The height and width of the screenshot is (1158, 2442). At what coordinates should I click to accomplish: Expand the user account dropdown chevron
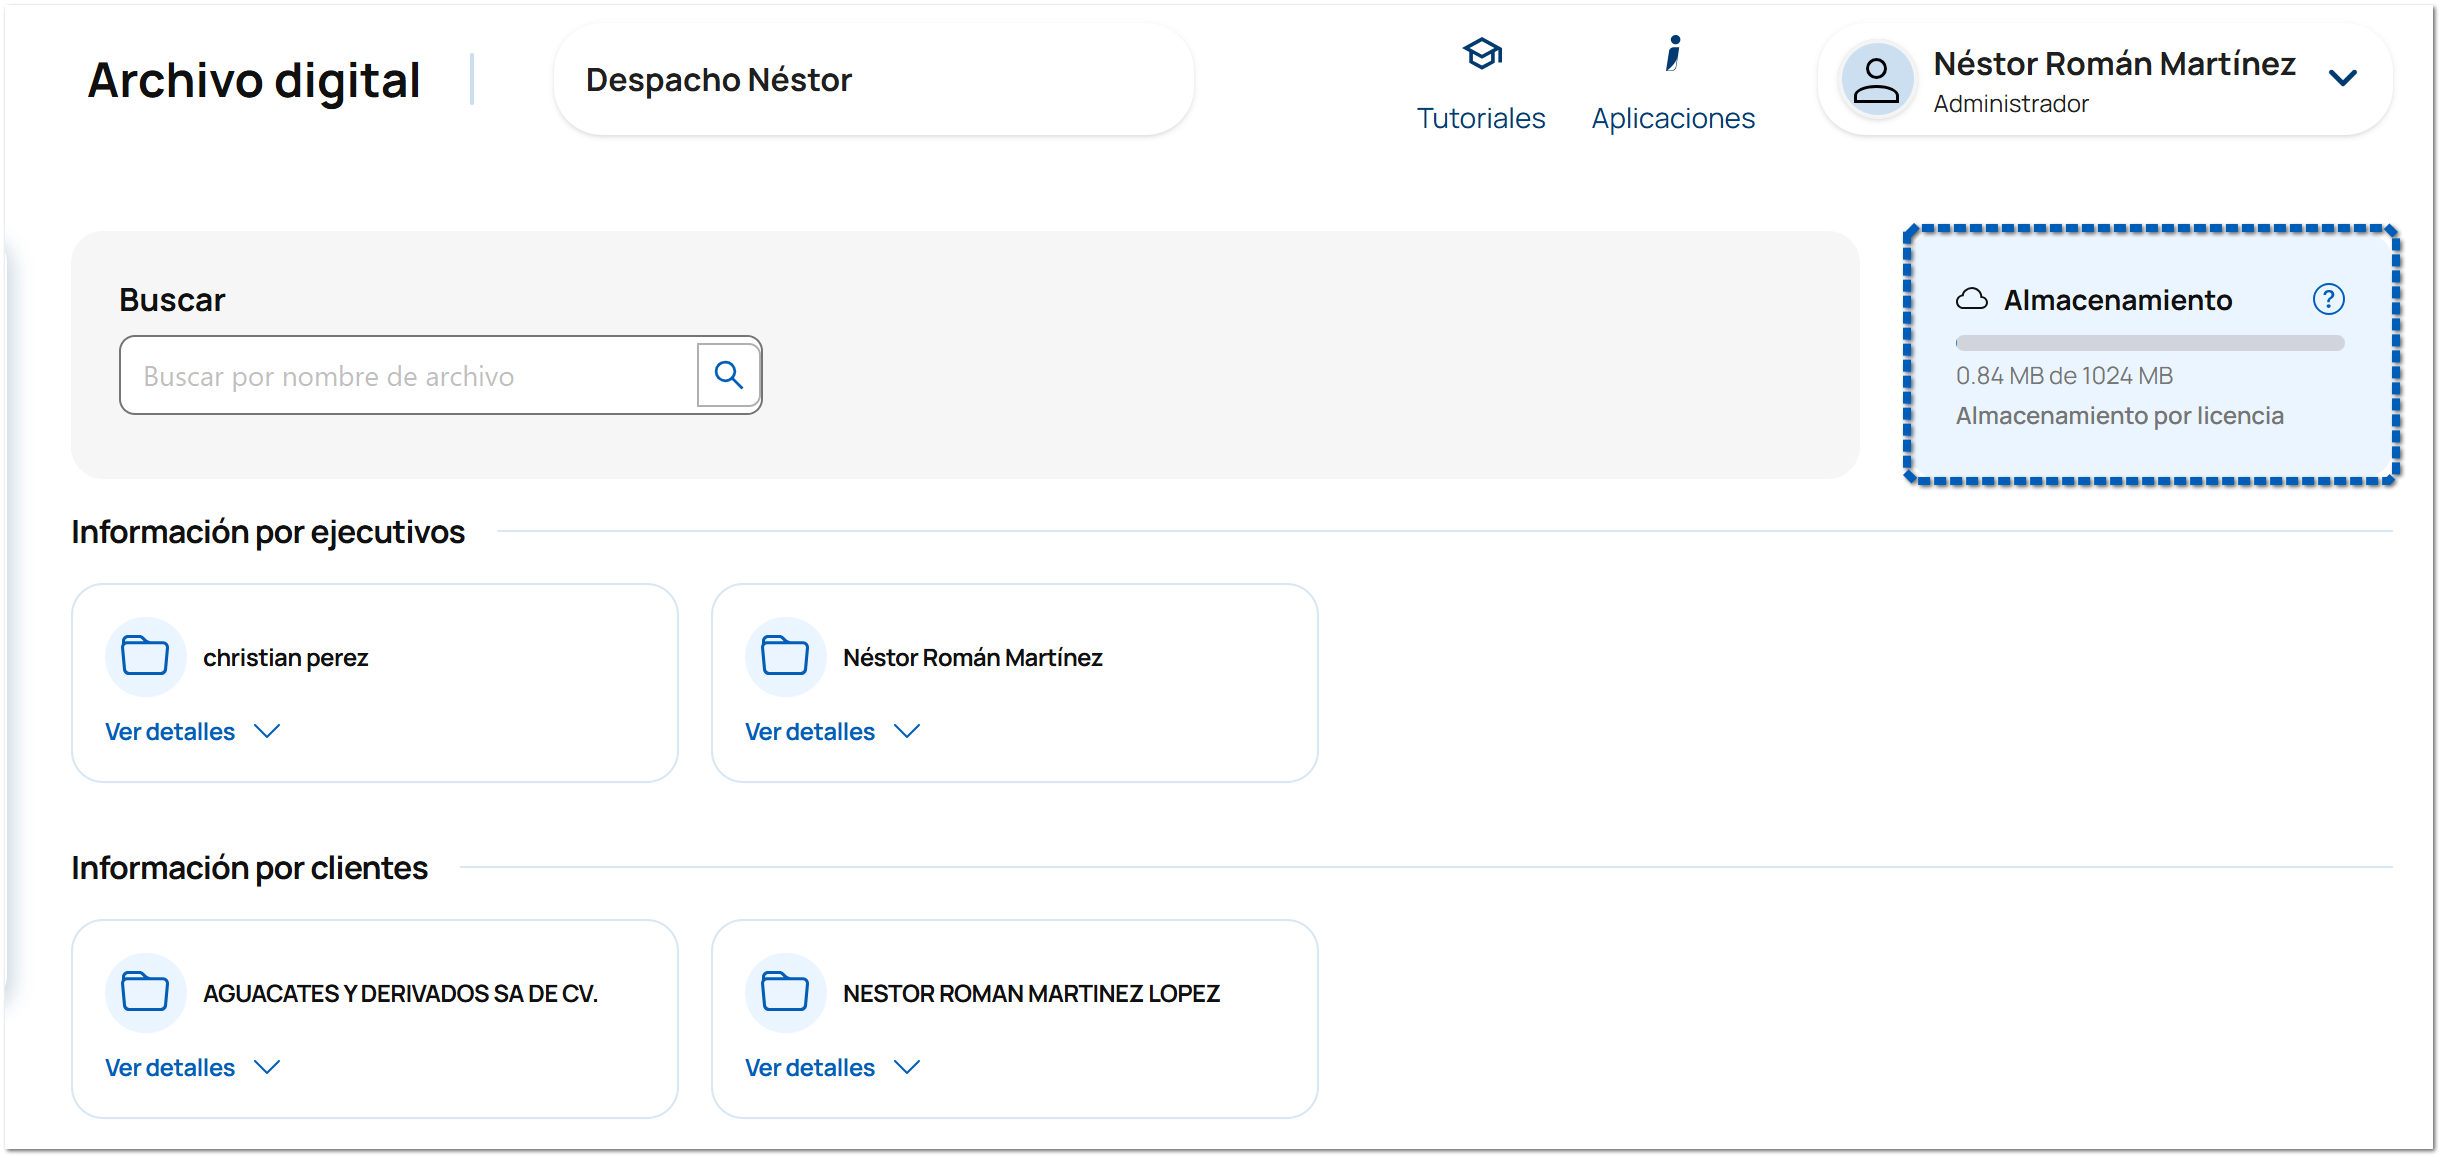[2343, 79]
